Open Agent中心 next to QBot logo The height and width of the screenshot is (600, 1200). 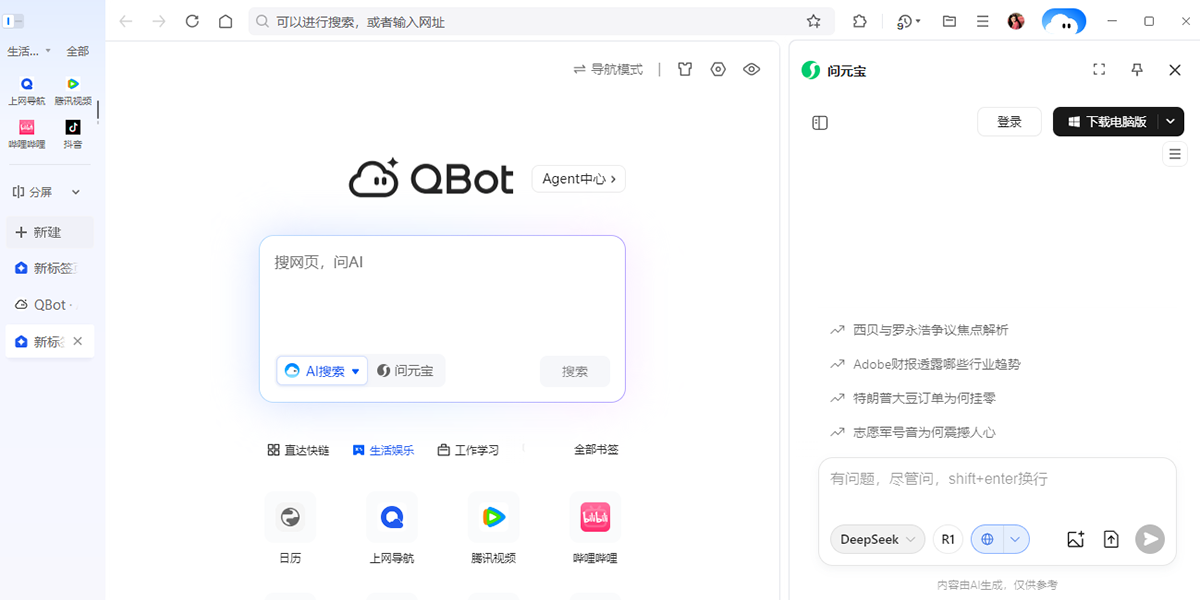[579, 179]
